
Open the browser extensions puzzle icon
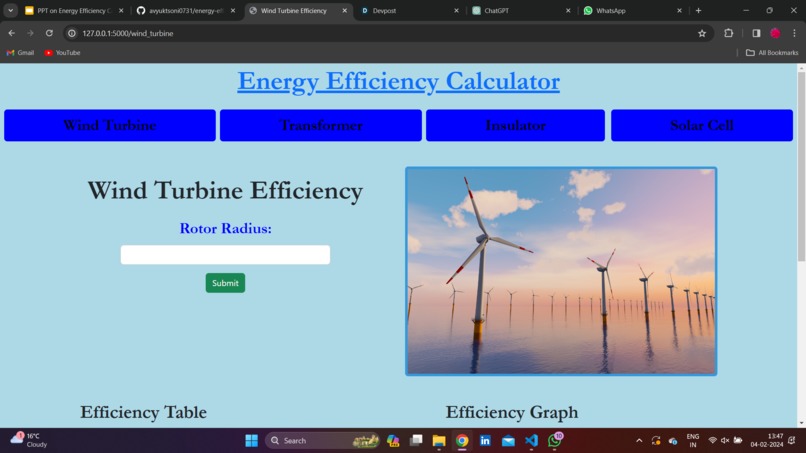point(728,33)
